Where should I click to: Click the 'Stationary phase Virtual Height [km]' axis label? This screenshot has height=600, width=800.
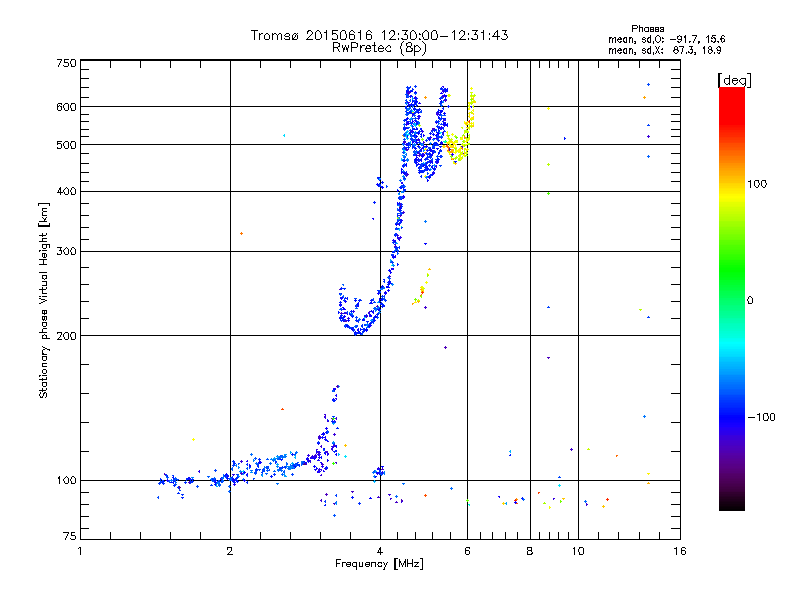coord(44,300)
